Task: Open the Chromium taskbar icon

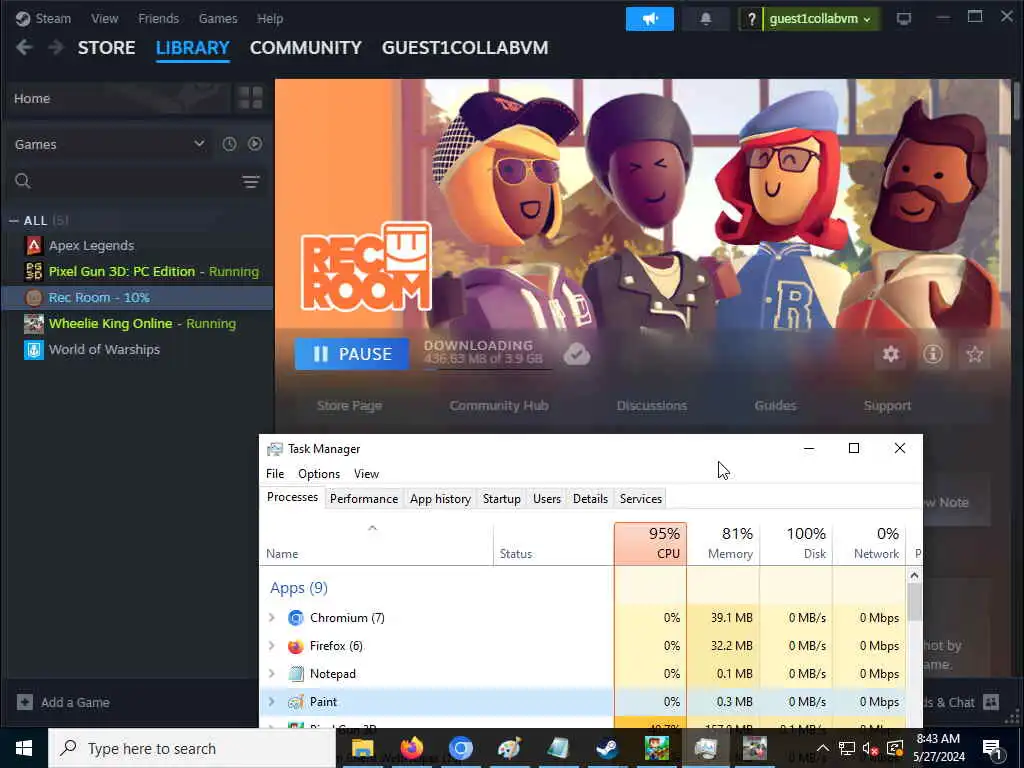Action: (x=460, y=748)
